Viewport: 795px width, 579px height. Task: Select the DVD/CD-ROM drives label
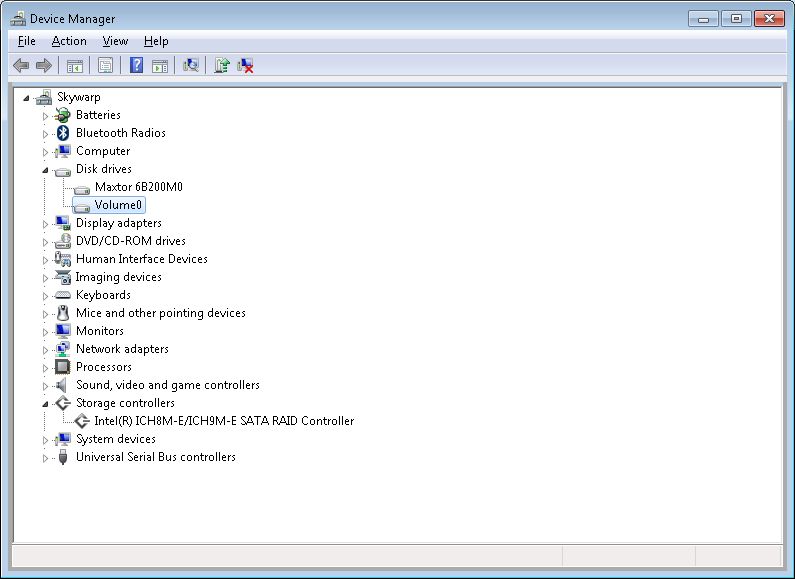pyautogui.click(x=131, y=241)
